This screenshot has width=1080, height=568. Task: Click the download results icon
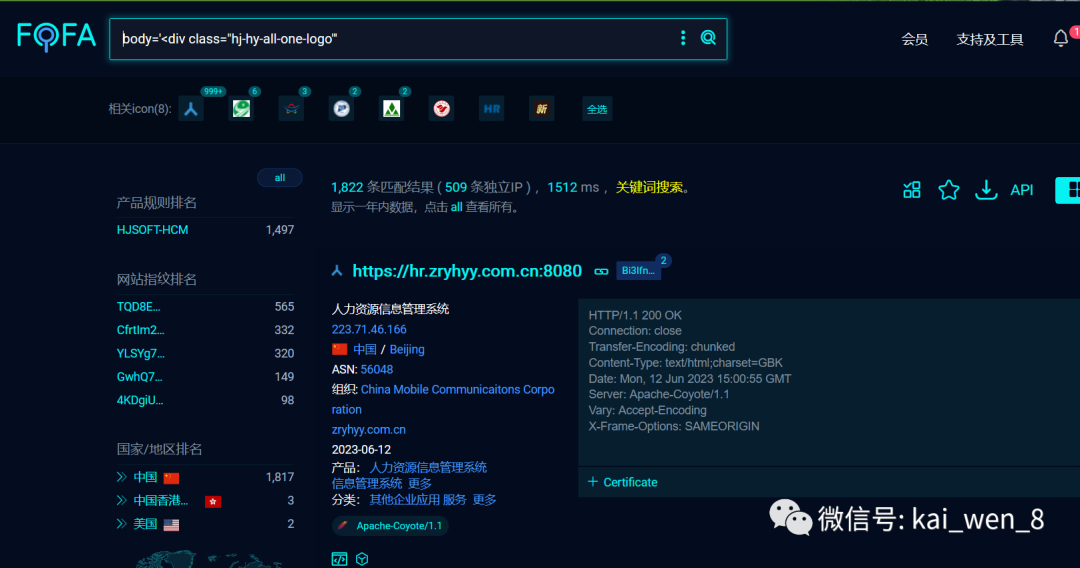click(986, 190)
